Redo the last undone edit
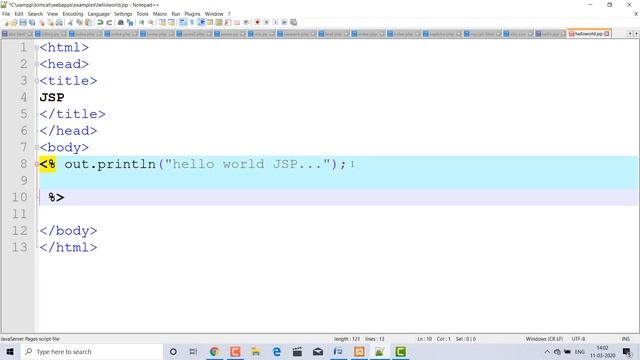 coord(109,22)
